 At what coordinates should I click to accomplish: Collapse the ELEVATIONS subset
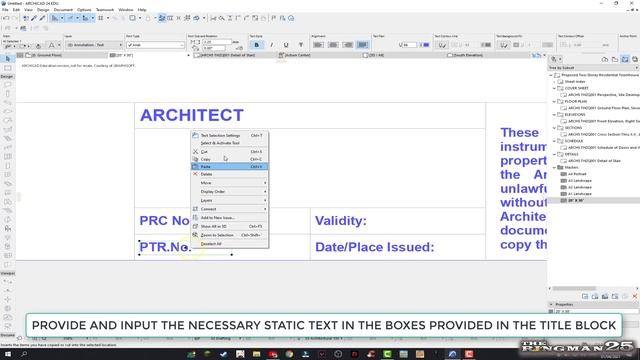tap(554, 115)
